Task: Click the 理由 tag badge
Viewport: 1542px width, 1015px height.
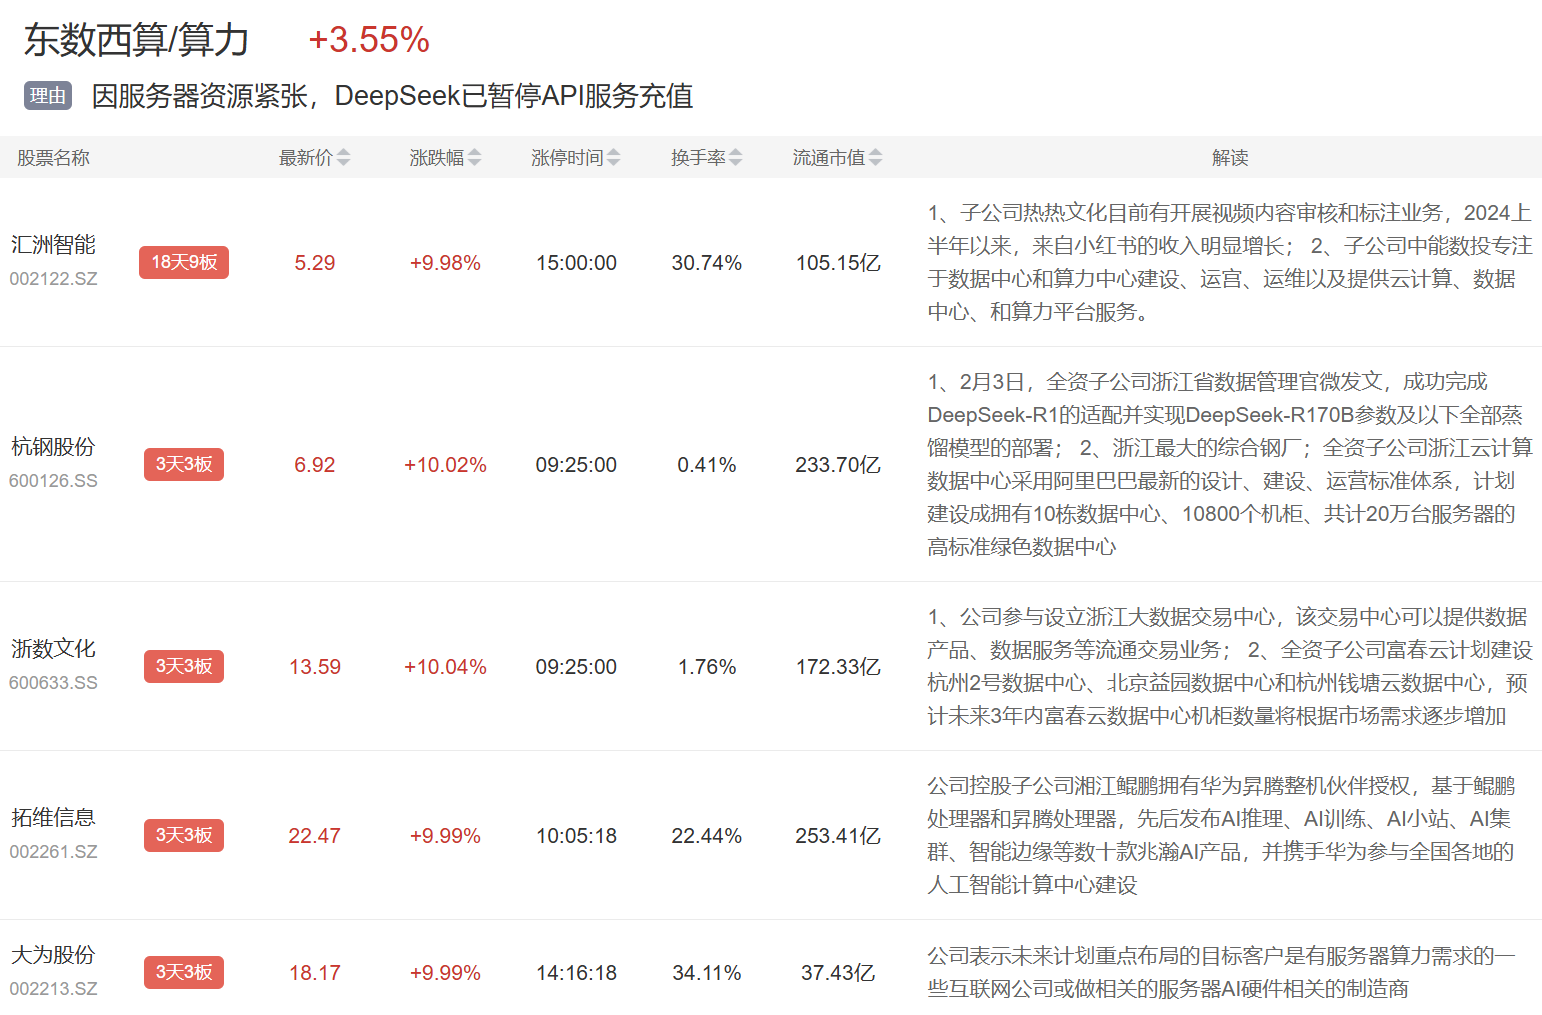Action: pos(48,96)
